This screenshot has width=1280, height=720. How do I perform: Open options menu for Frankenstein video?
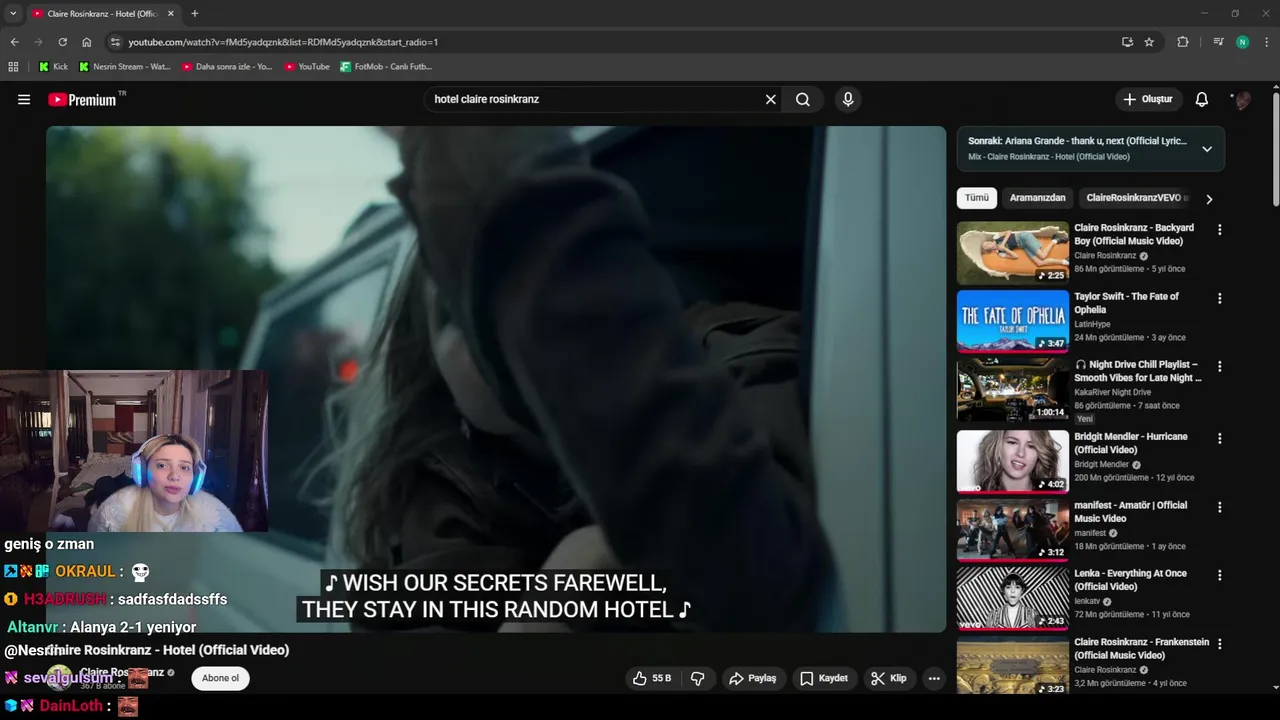tap(1219, 643)
